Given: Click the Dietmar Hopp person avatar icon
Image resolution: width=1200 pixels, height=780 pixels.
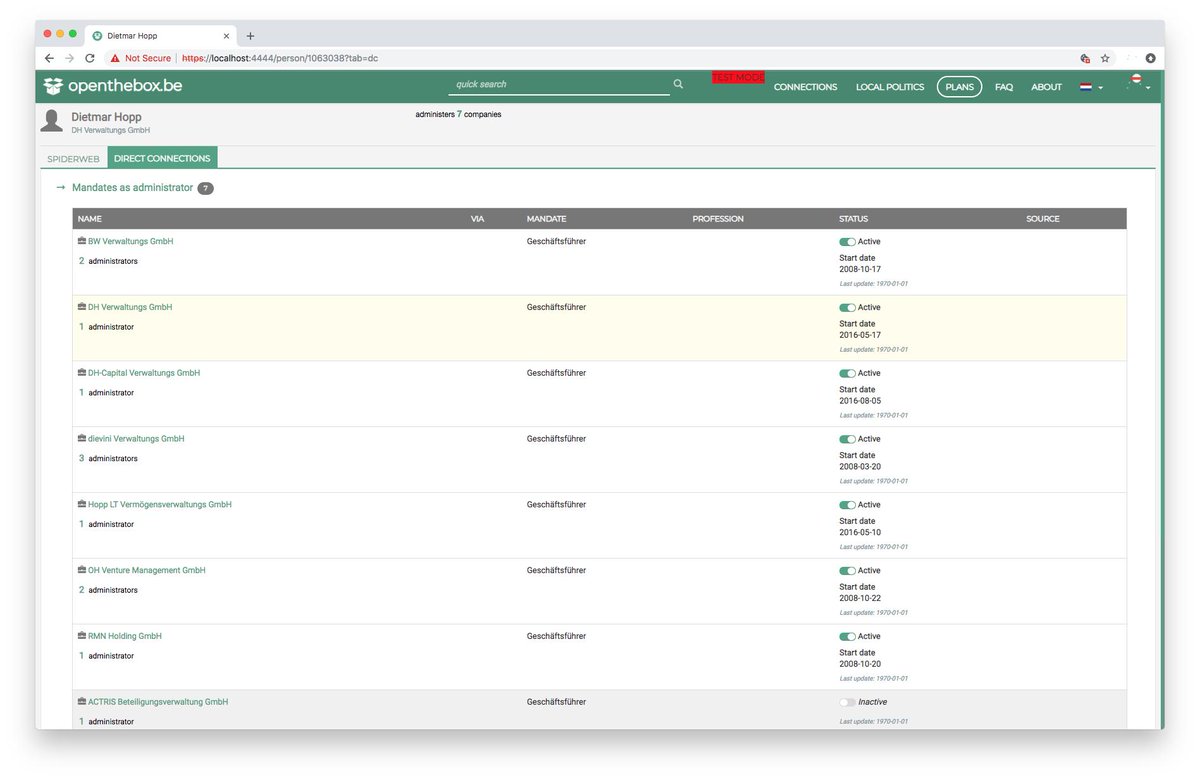Looking at the screenshot, I should tap(52, 121).
